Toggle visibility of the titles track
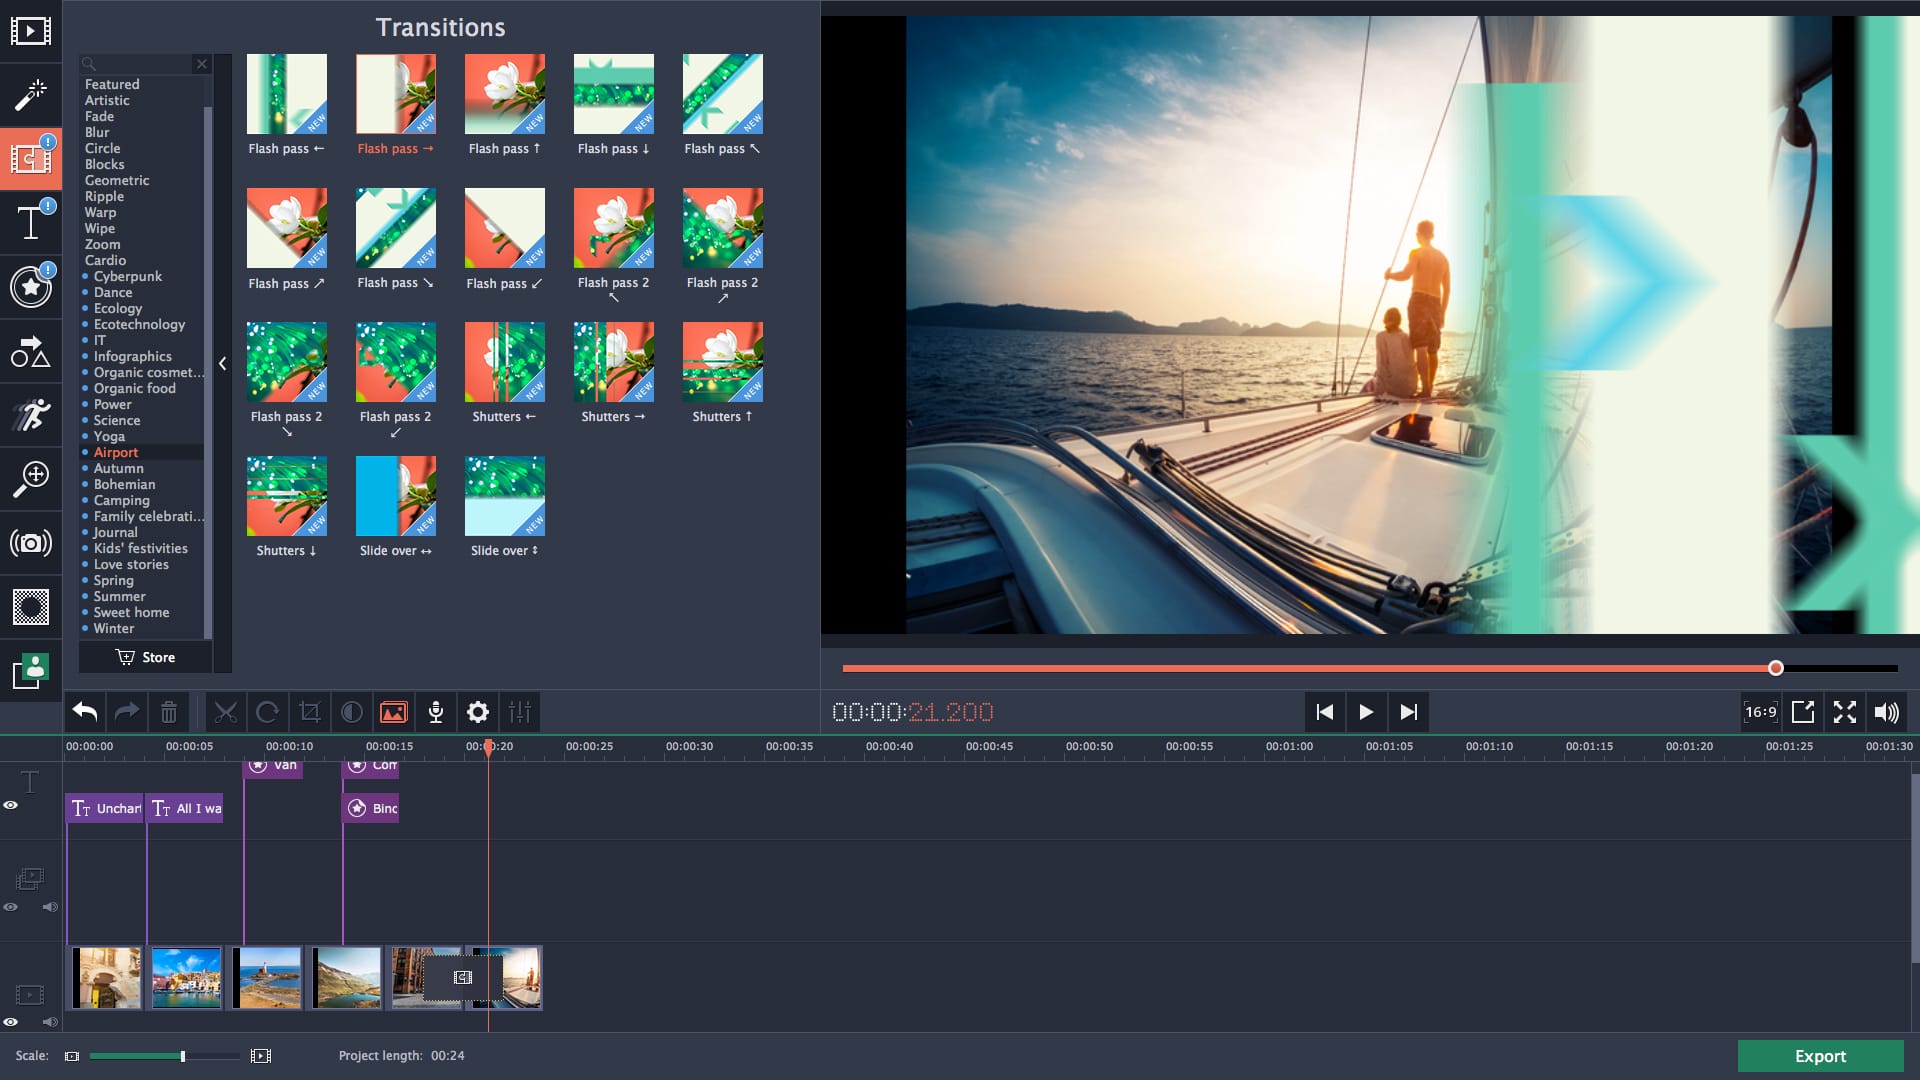This screenshot has height=1080, width=1920. click(x=11, y=807)
